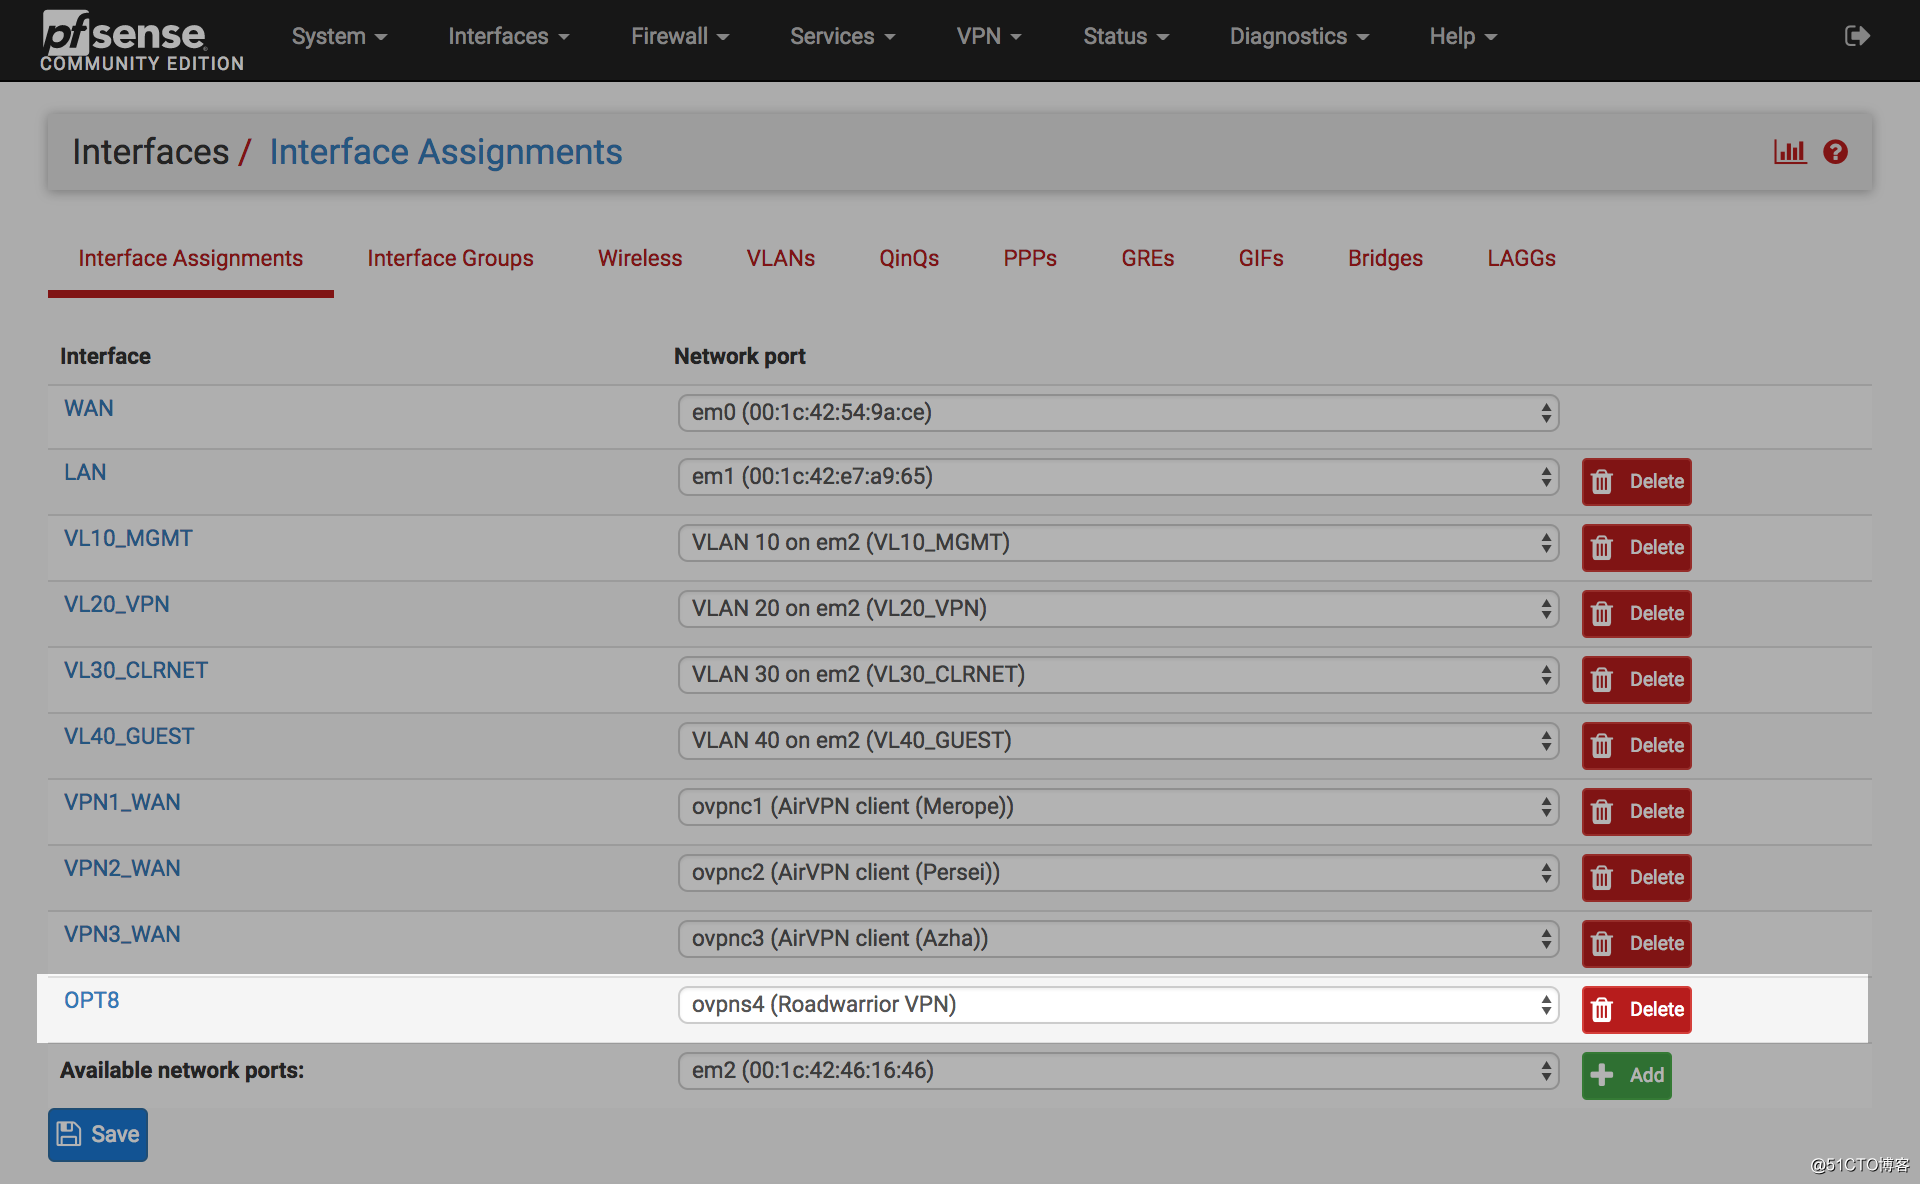Delete the LAN interface assignment
1920x1184 pixels.
[x=1636, y=481]
